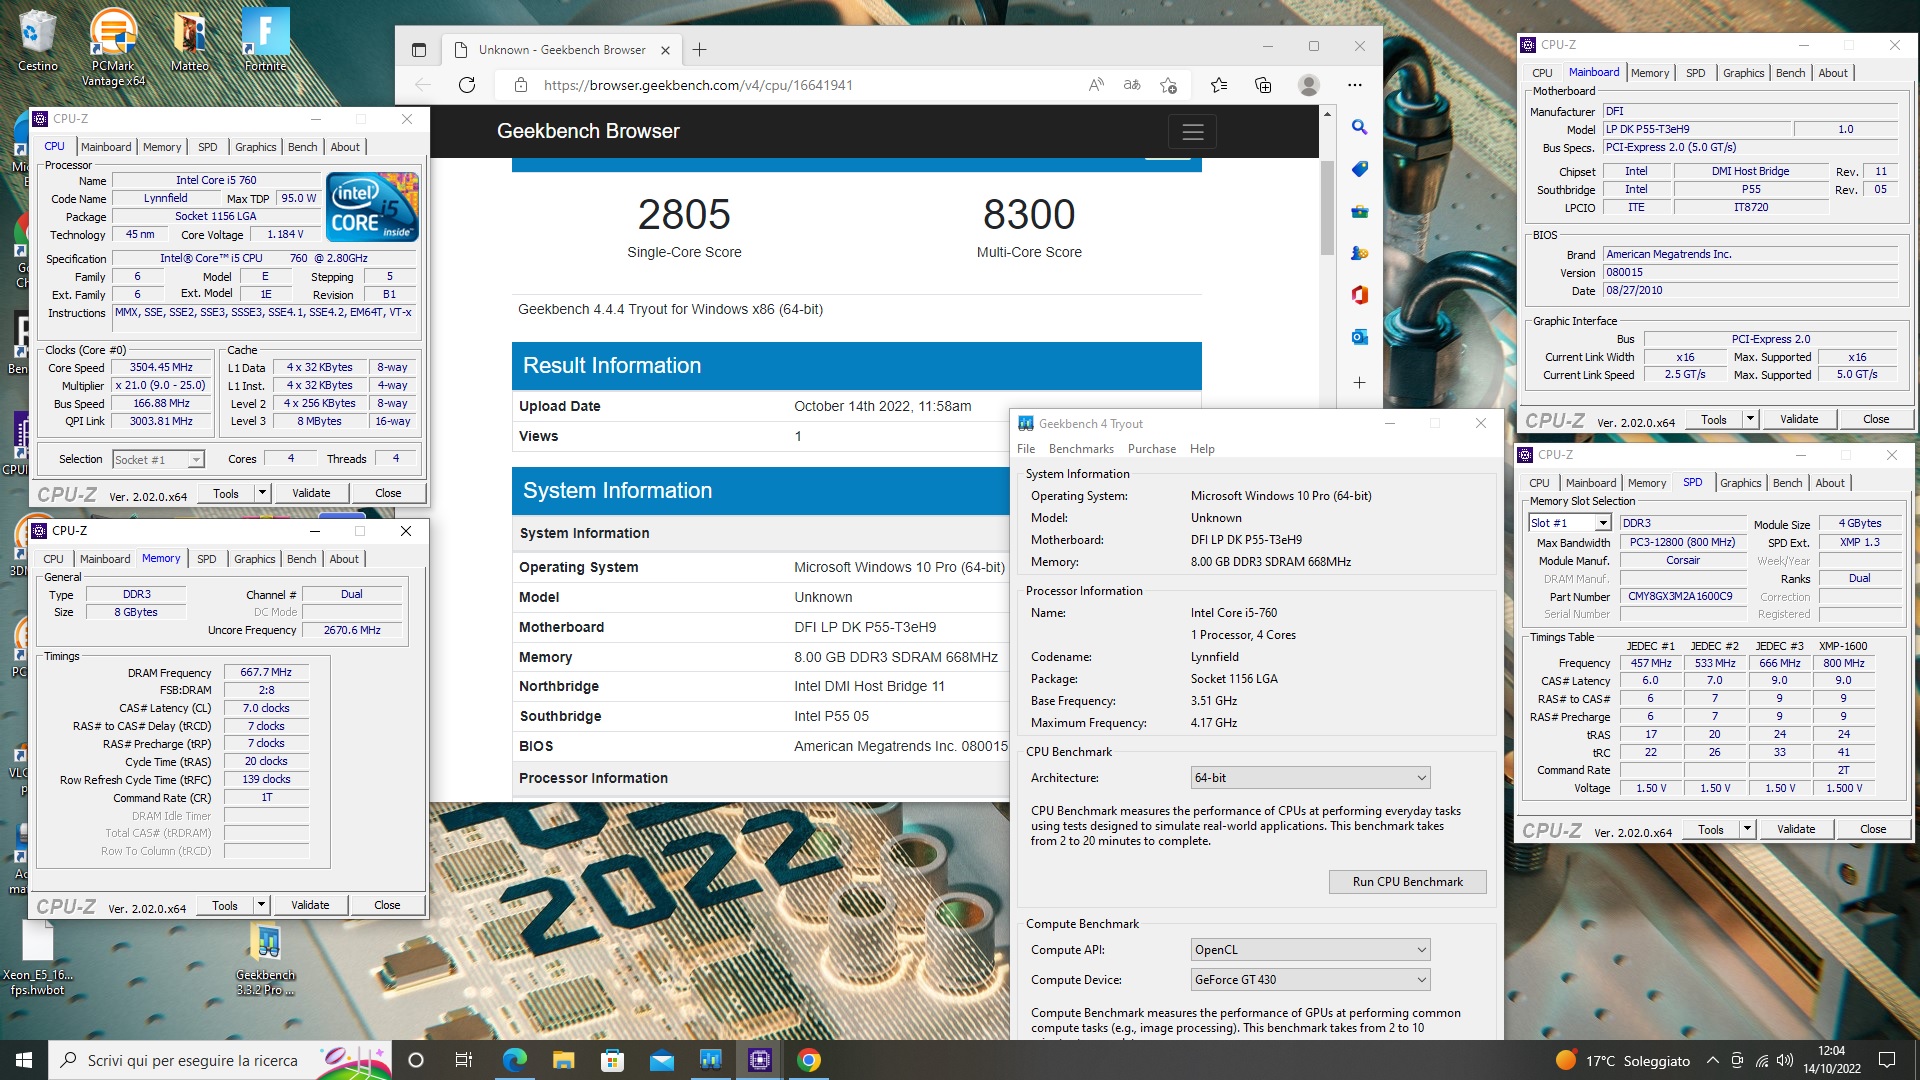Open Geekbench 3.3.2 Pro desktop shortcut
This screenshot has height=1080, width=1920.
[x=266, y=960]
